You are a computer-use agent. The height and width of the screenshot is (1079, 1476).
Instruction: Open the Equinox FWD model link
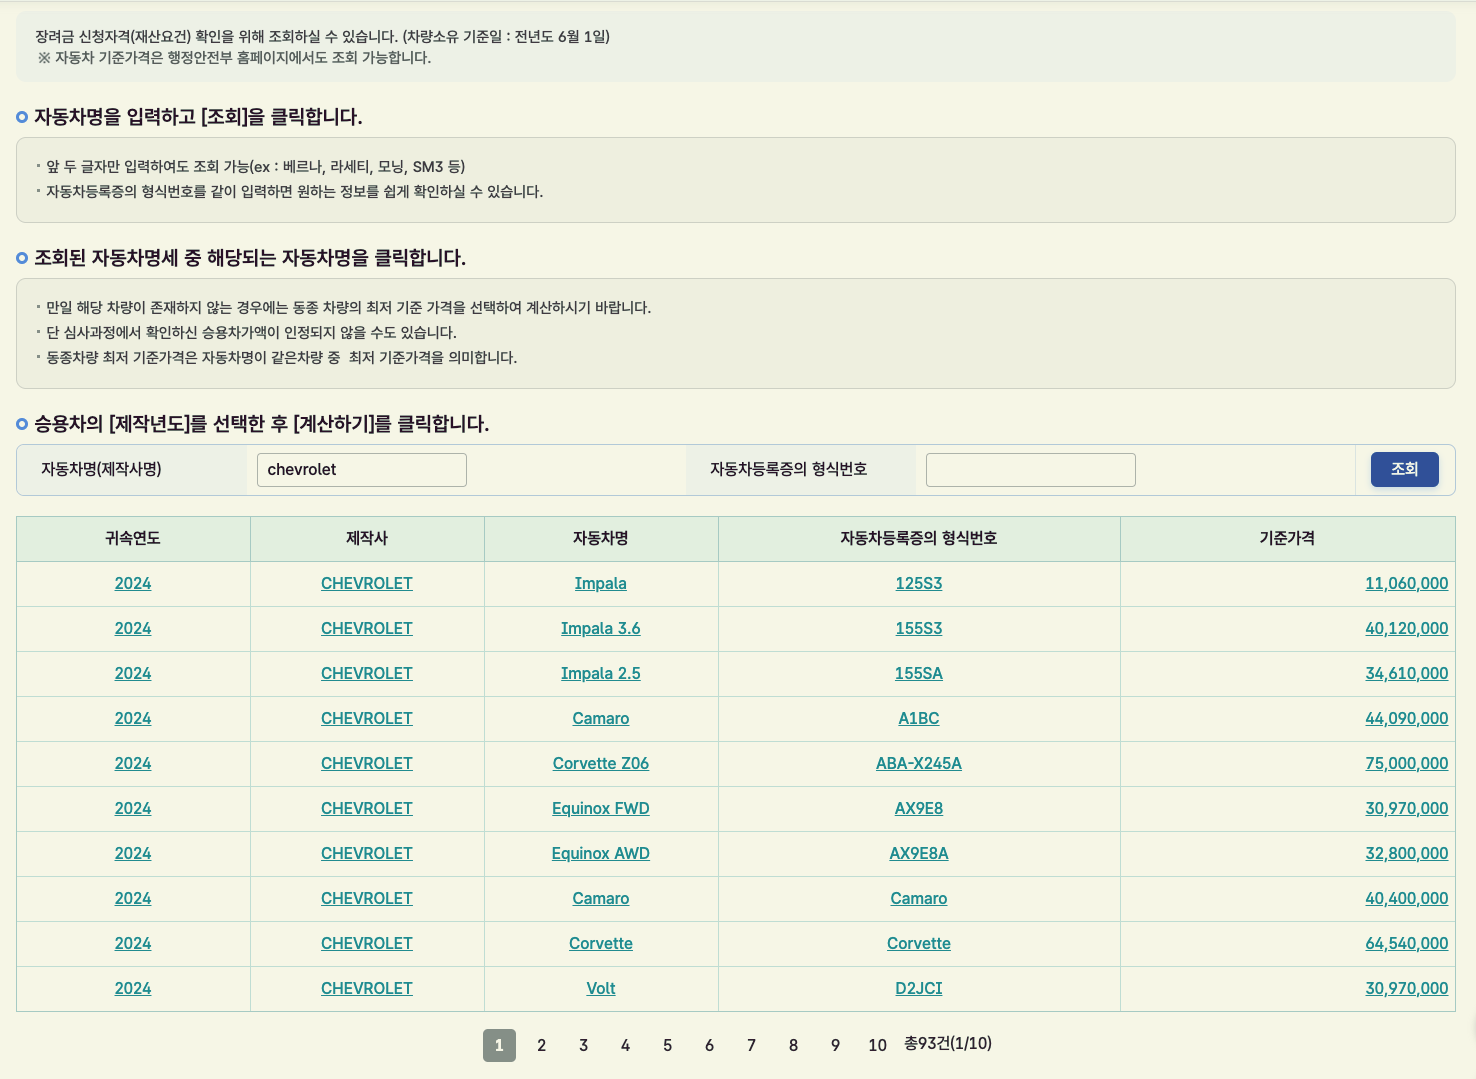600,808
